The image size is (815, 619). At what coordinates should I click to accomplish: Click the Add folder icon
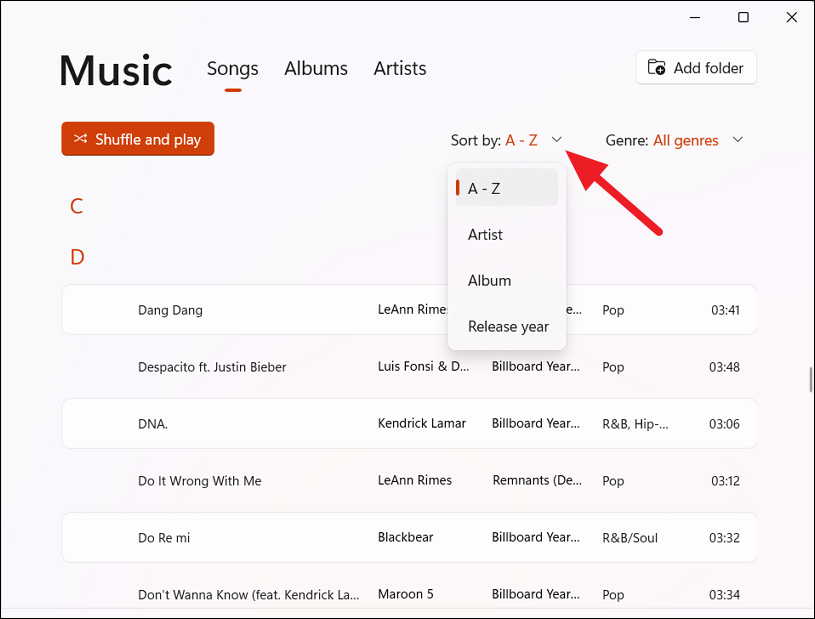tap(657, 68)
